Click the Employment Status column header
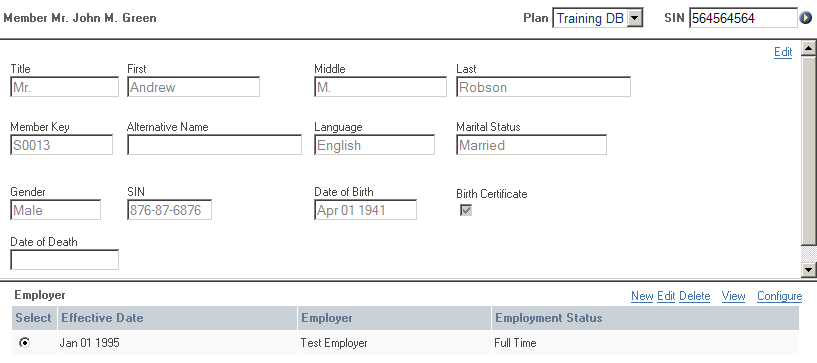Screen dimensions: 817x363 tap(645, 318)
